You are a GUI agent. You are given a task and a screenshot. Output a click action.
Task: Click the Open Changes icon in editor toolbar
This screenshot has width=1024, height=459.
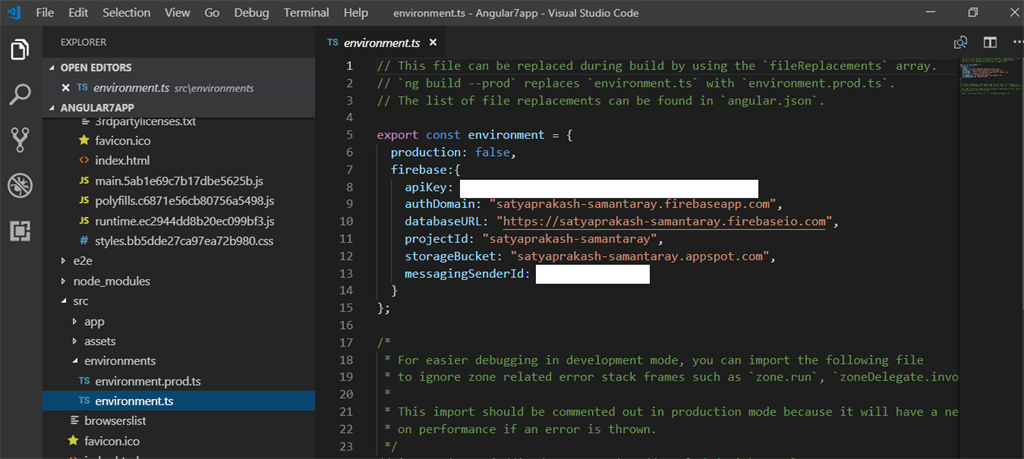[960, 42]
